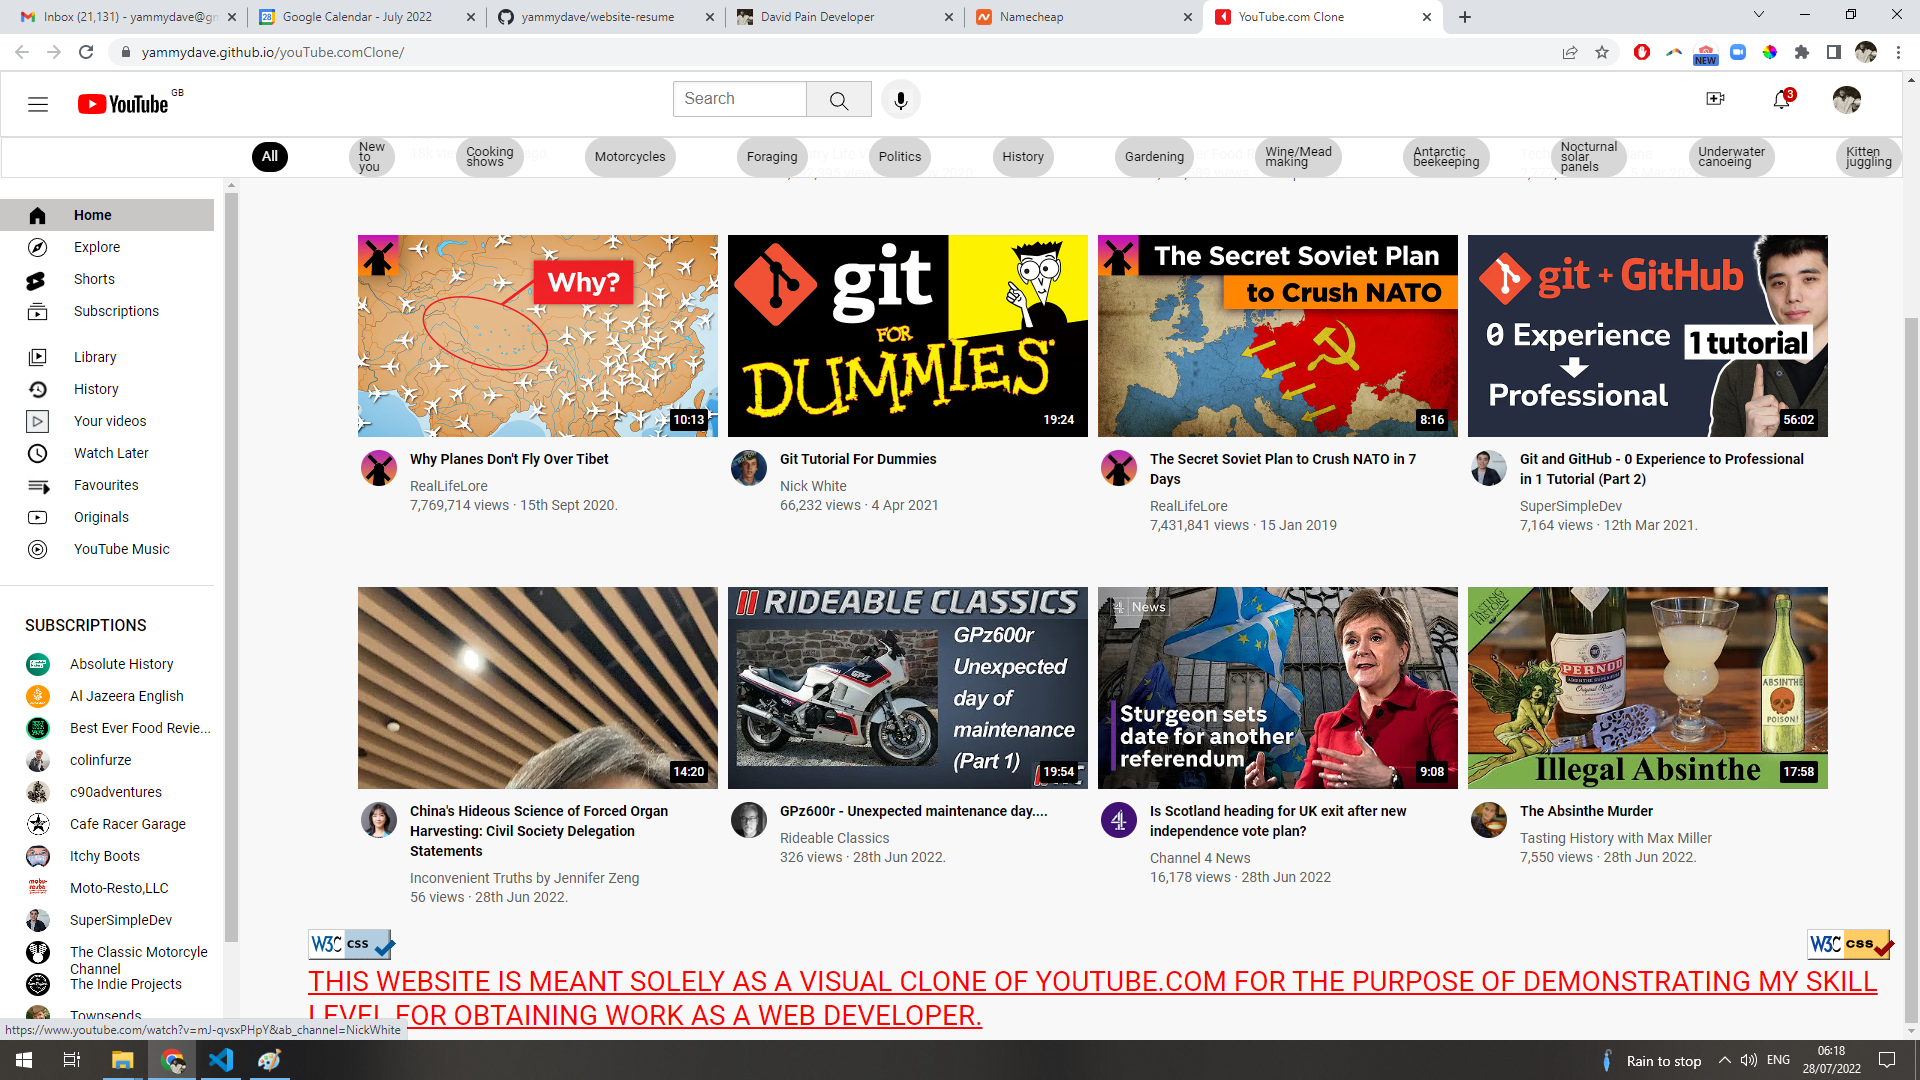
Task: Click the Al Jazeera English avatar
Action: tap(38, 696)
